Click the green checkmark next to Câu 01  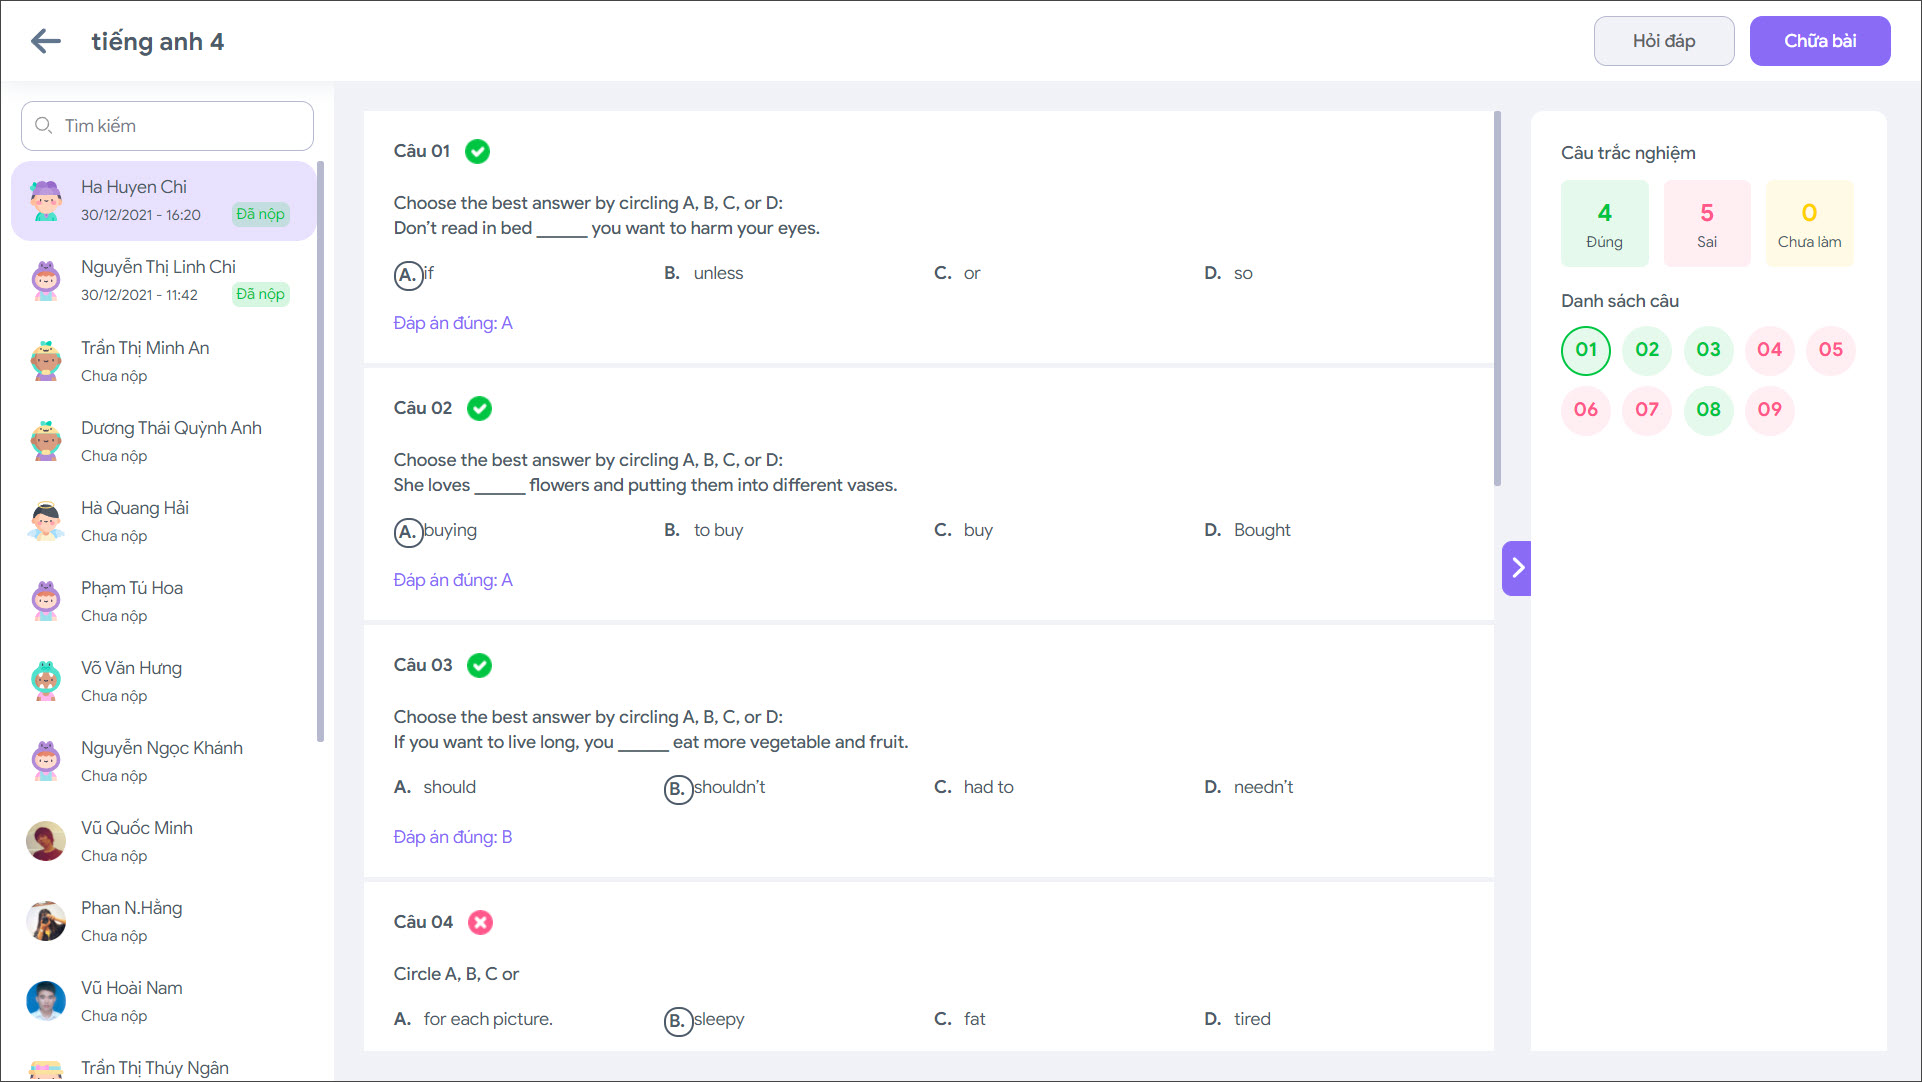[478, 151]
